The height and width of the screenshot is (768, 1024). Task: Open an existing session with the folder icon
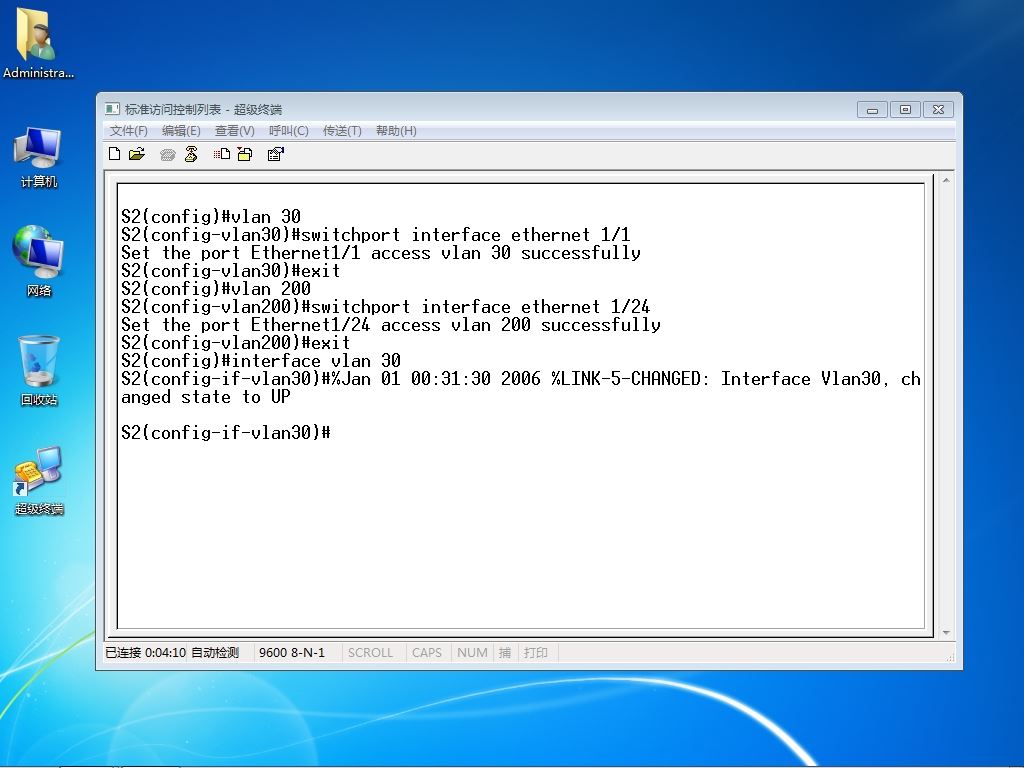tap(137, 154)
